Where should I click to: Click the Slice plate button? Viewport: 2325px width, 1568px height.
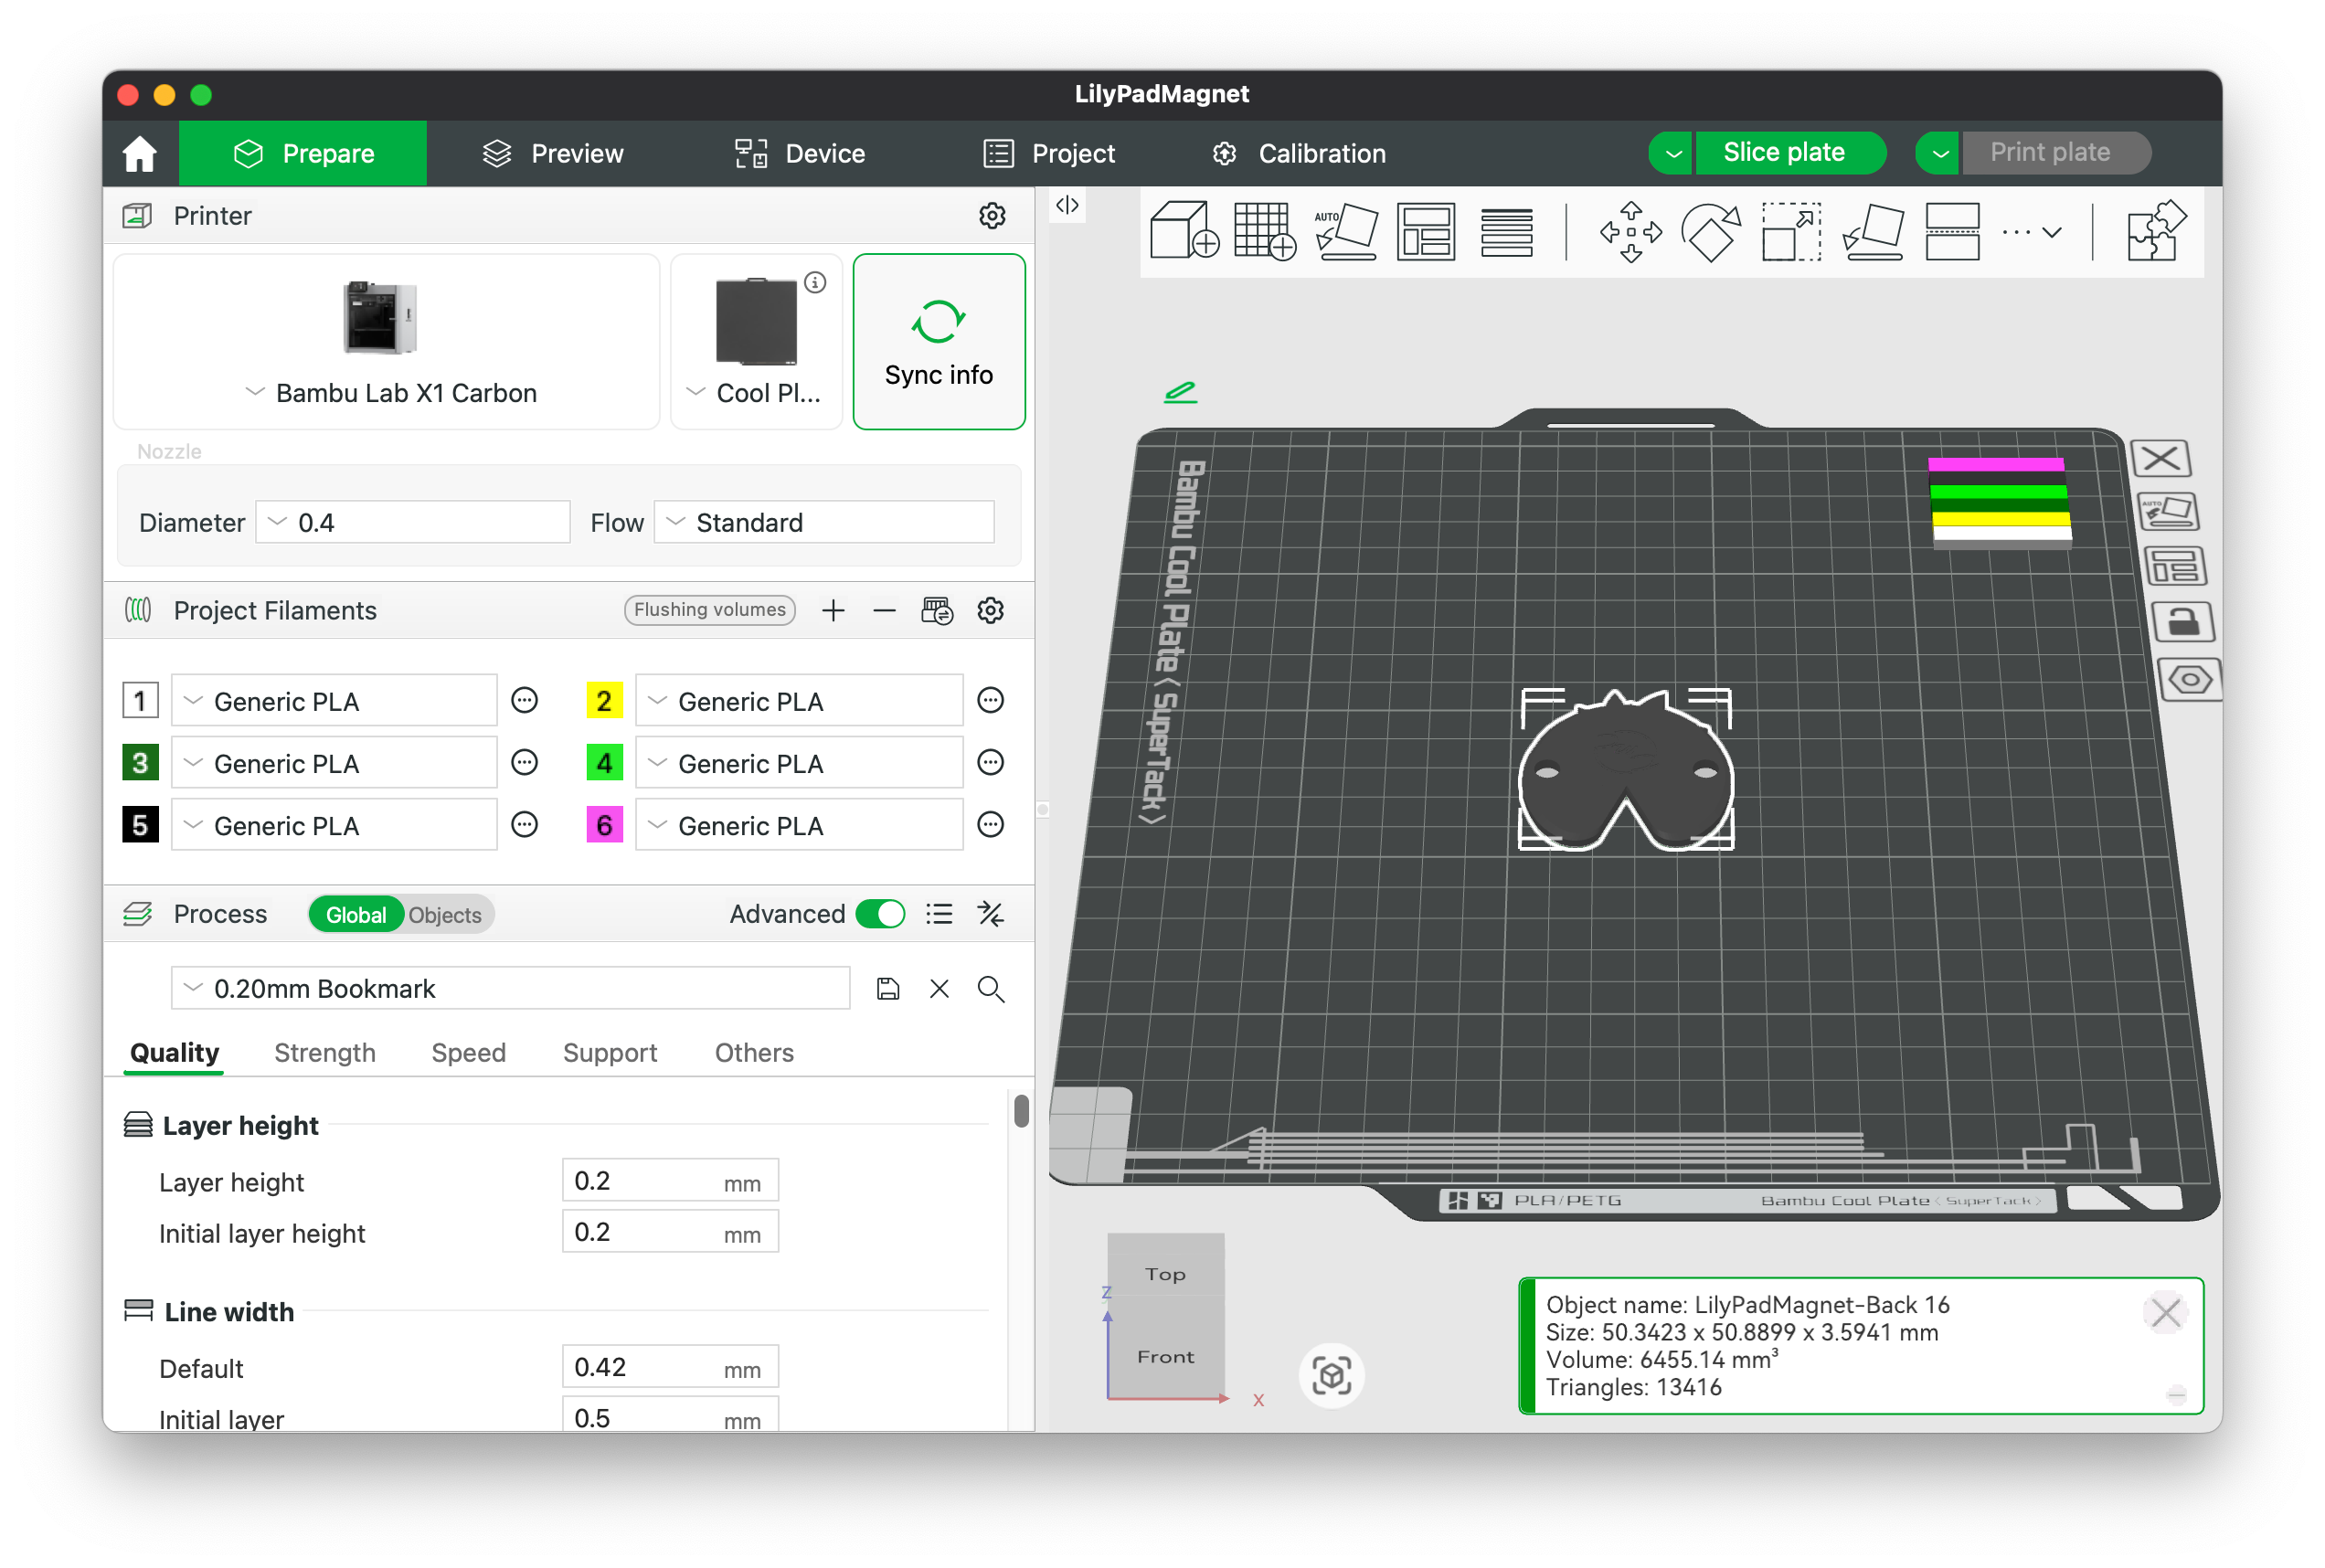pos(1783,152)
